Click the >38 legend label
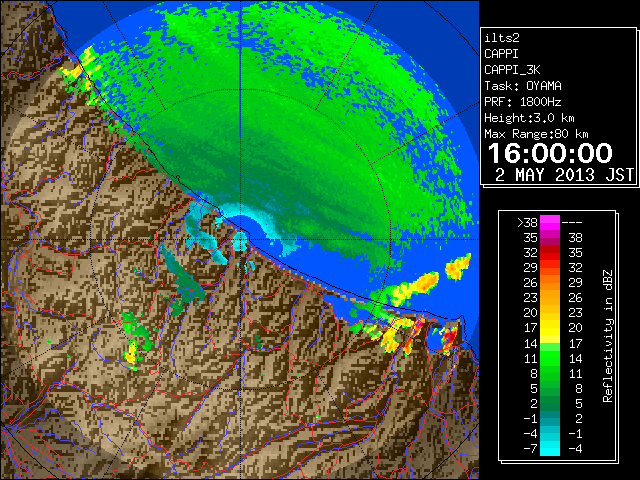 click(527, 223)
